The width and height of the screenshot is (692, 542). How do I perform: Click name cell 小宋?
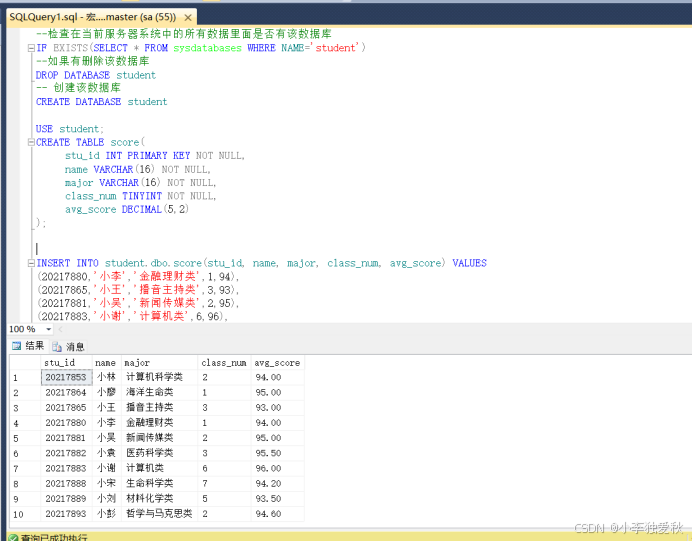coord(106,484)
